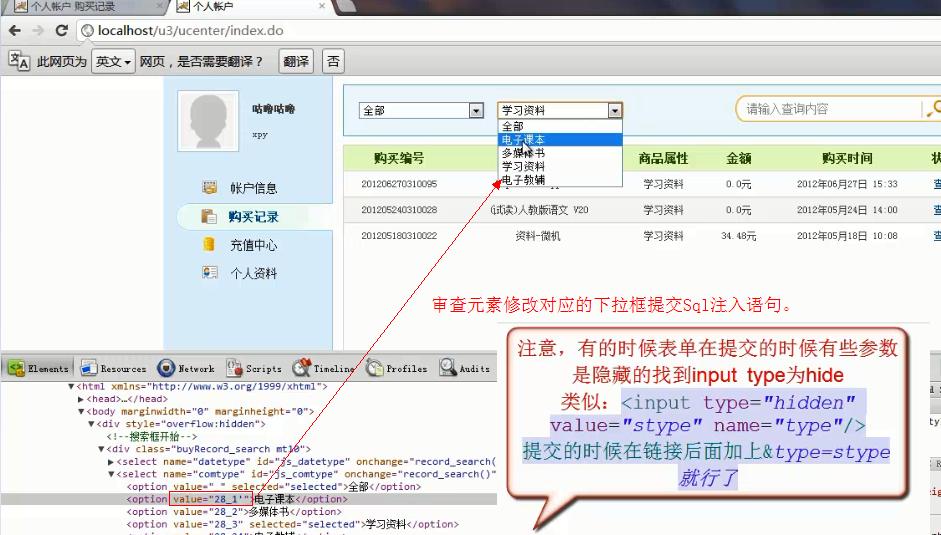Collapse the buyRecord_search div node

[101, 449]
